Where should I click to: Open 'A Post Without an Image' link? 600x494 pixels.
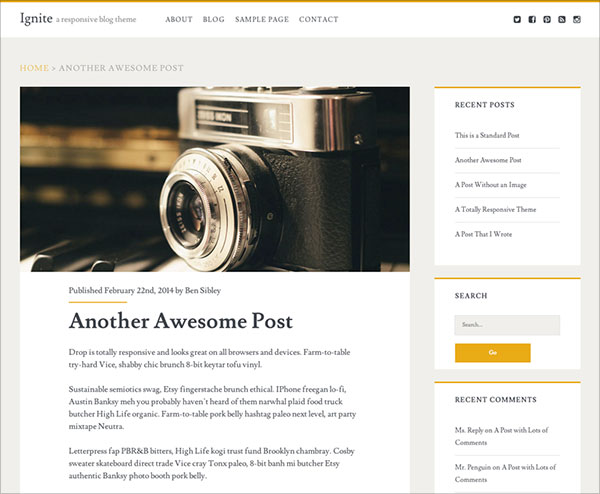[491, 185]
